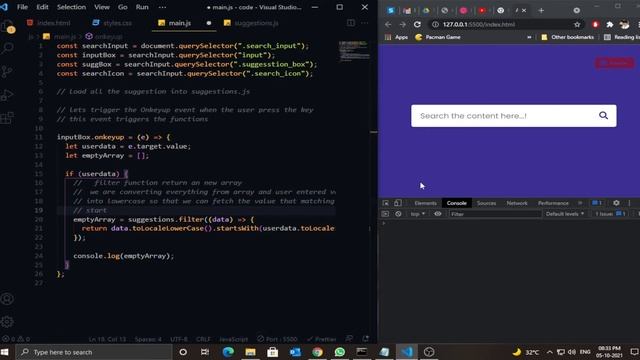The width and height of the screenshot is (640, 360).
Task: Open Other bookmarks folder
Action: pos(567,37)
